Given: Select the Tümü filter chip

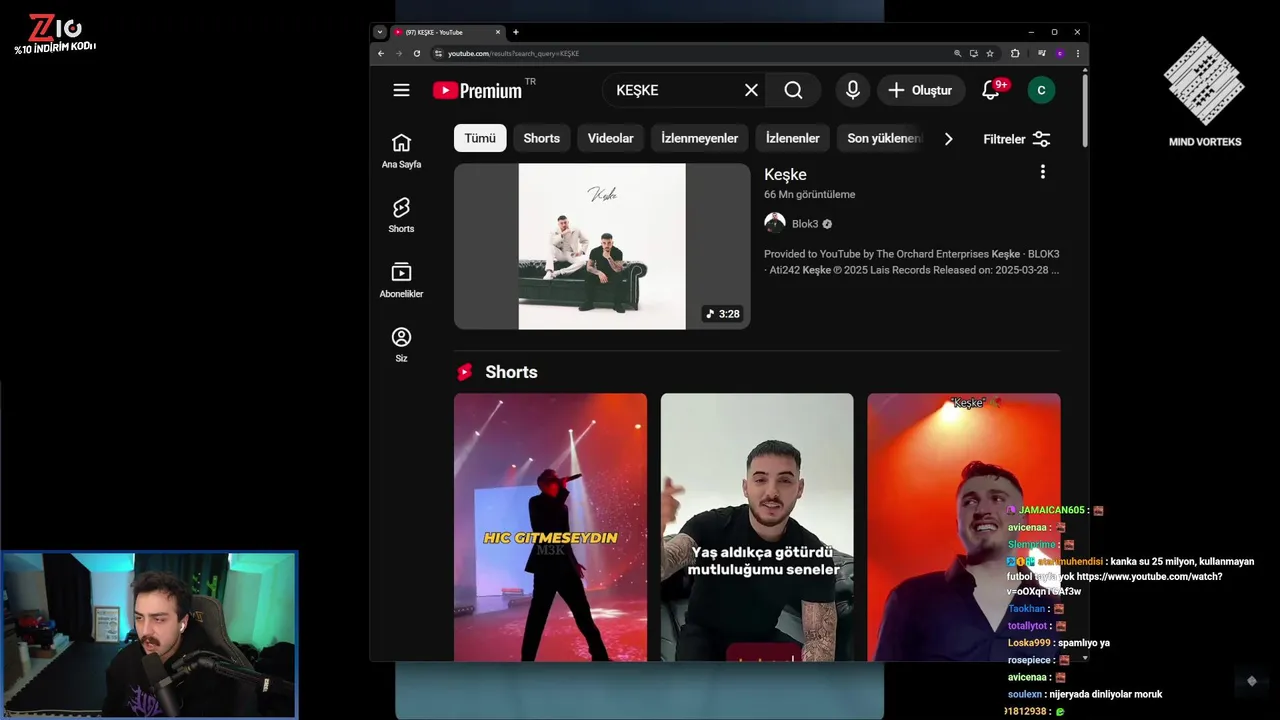Looking at the screenshot, I should coord(480,138).
